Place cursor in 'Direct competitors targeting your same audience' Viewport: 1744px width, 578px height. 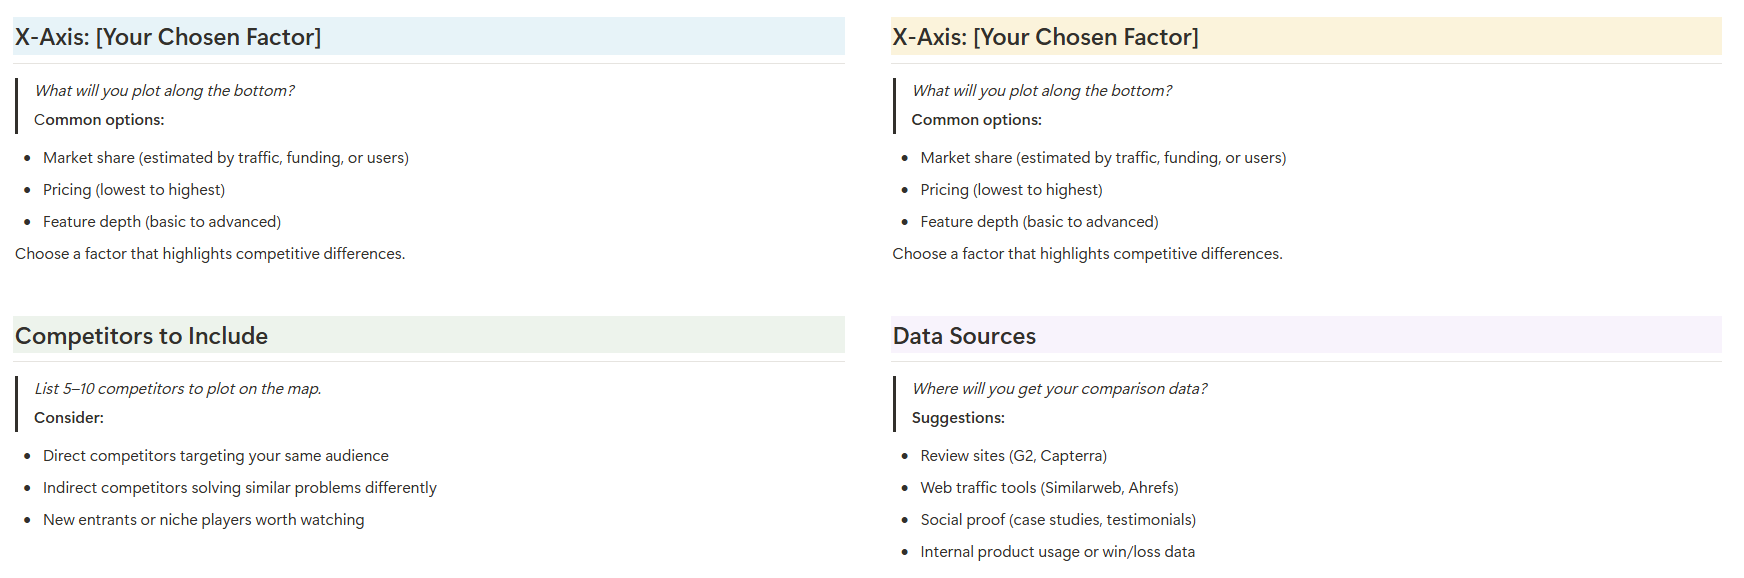click(215, 456)
